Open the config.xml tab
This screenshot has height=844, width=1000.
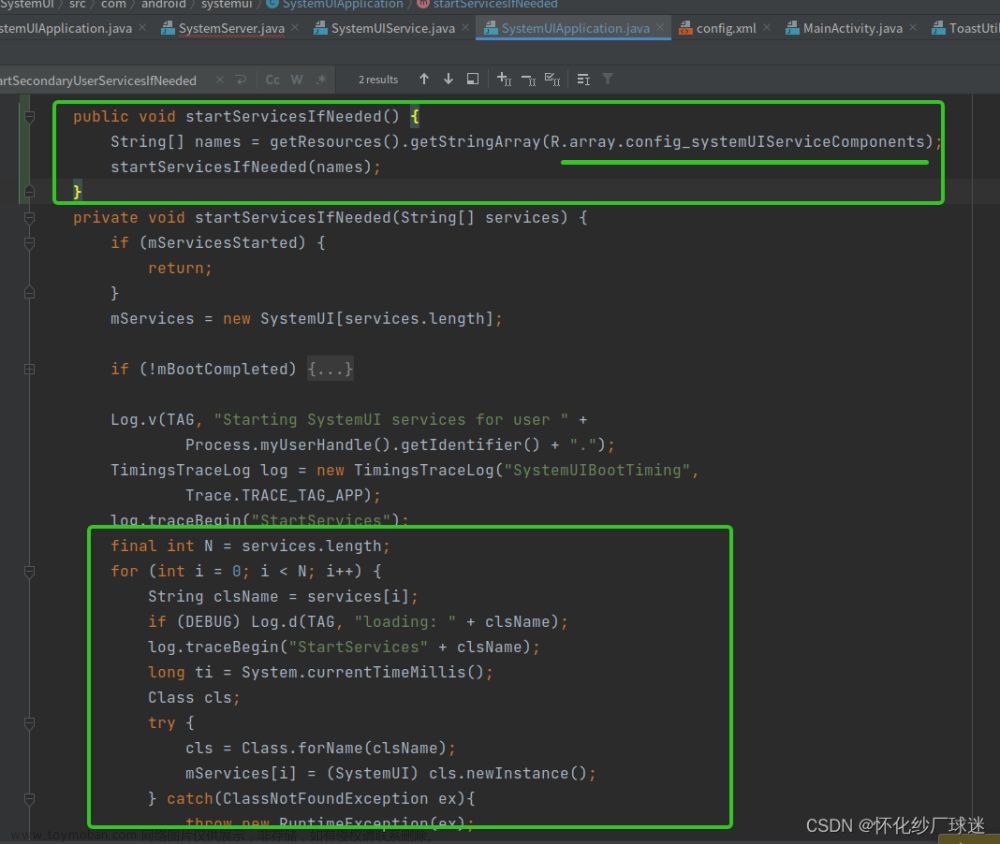(726, 28)
